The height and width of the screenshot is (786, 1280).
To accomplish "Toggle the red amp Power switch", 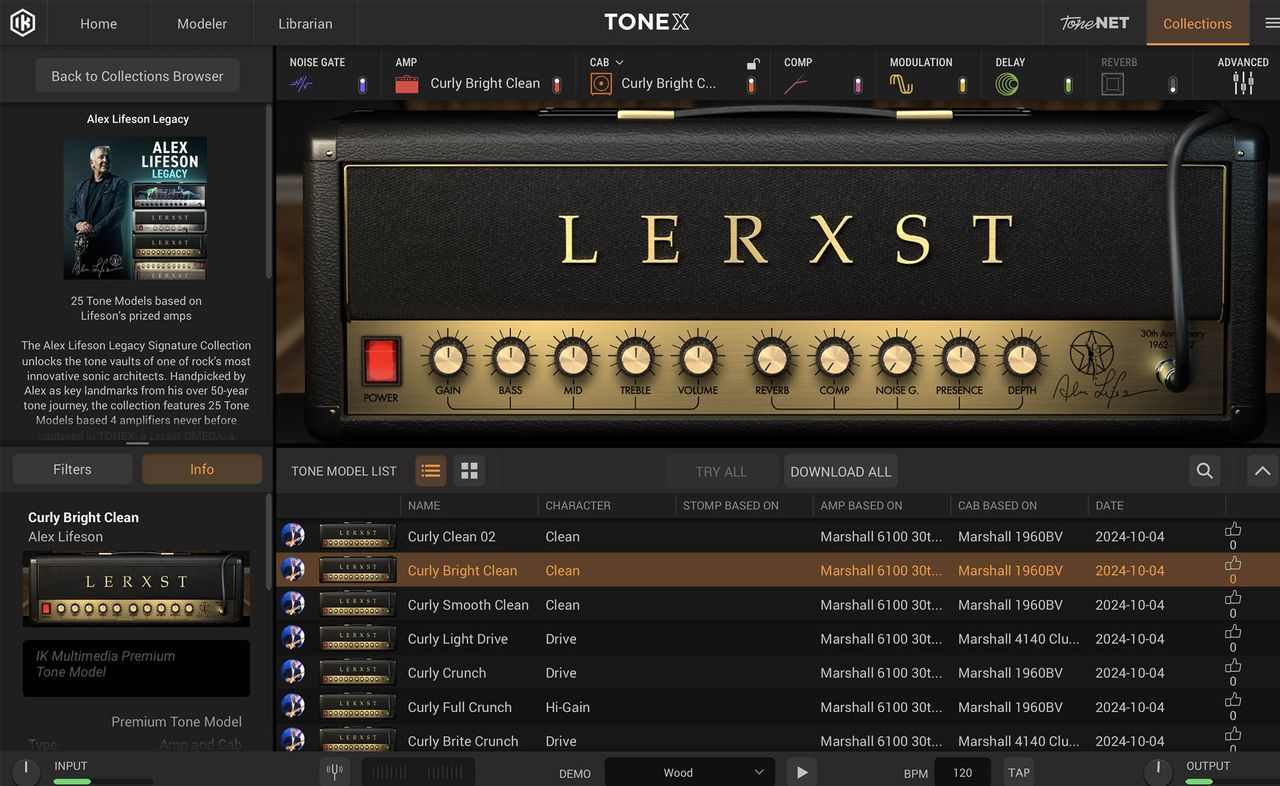I will 381,362.
